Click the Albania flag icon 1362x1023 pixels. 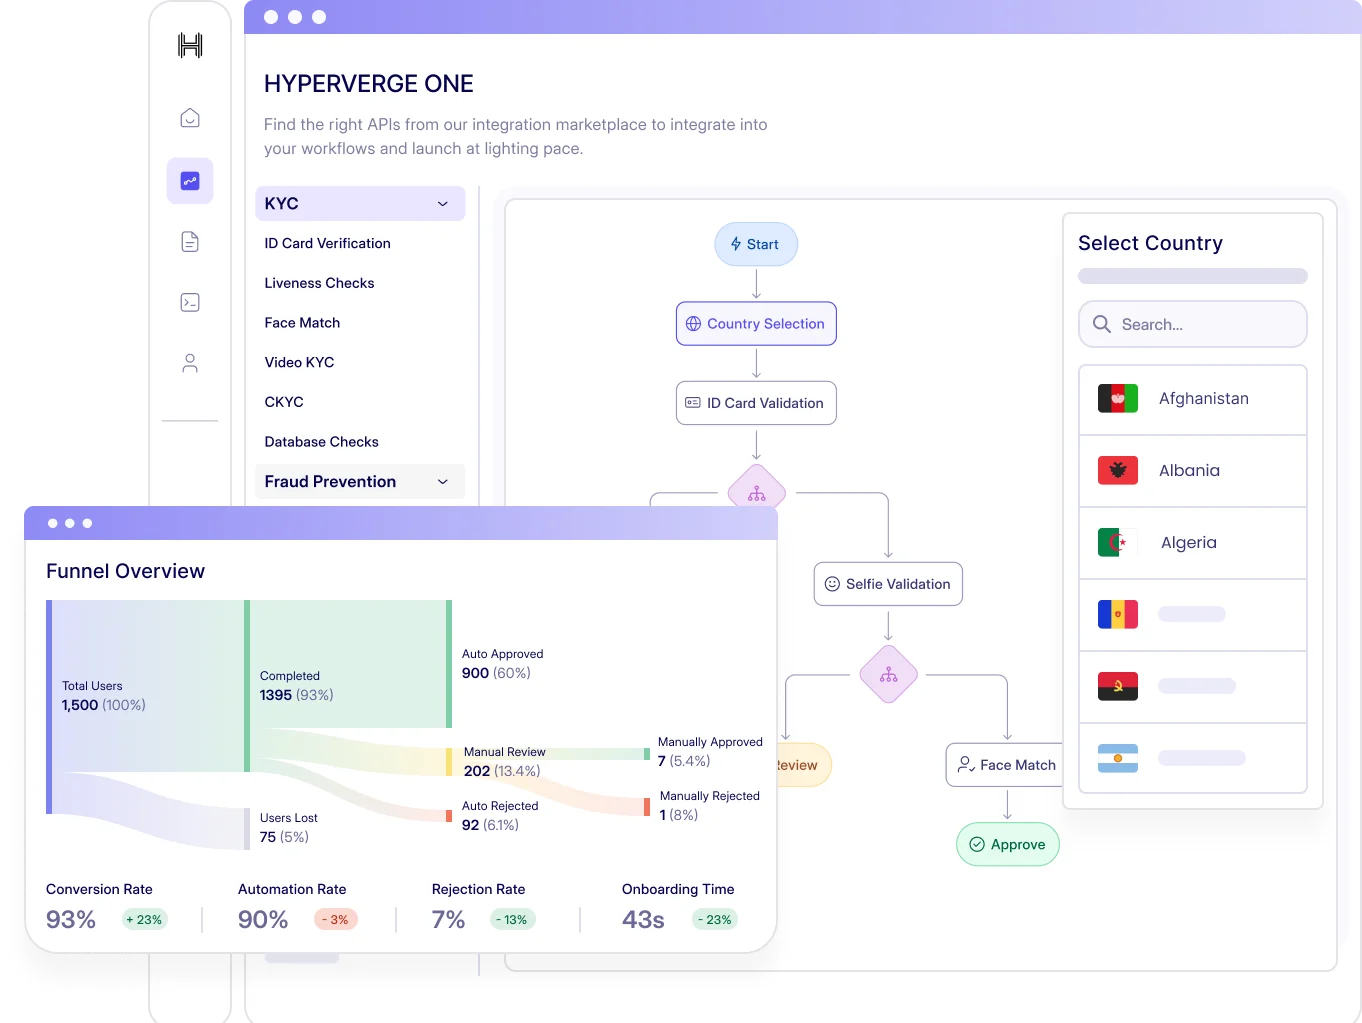click(1118, 470)
